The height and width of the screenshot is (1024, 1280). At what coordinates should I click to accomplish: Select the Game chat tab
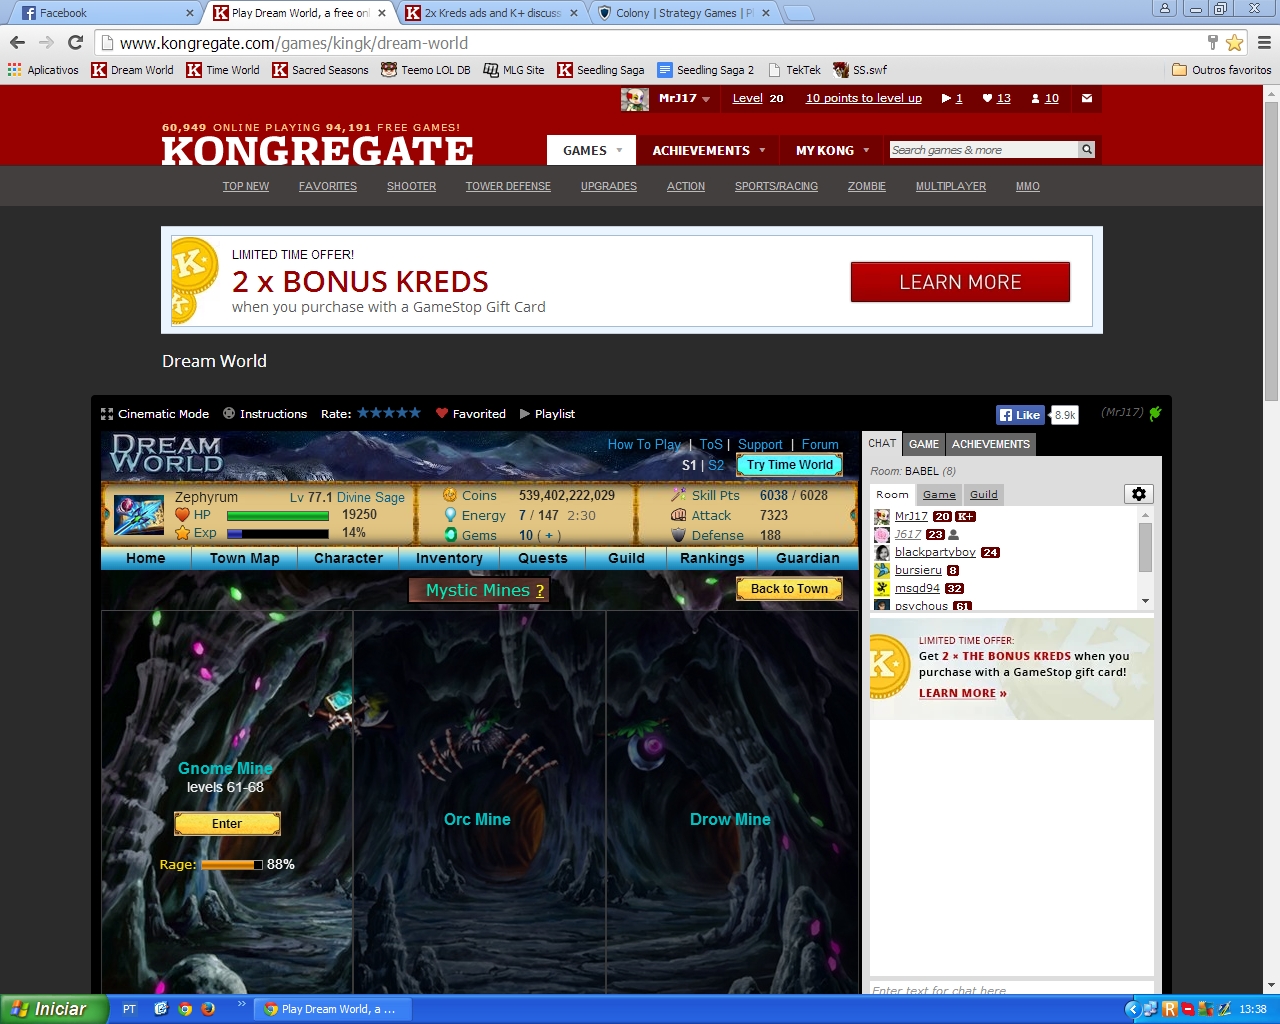(939, 494)
